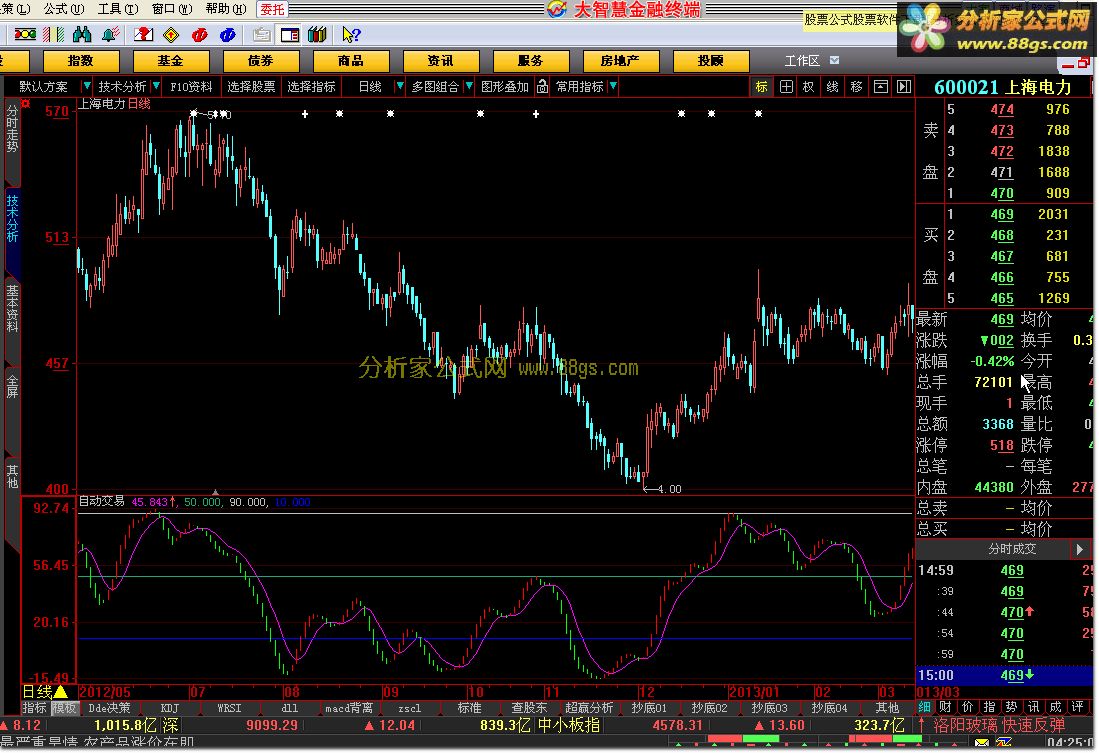This screenshot has height=753, width=1099.
Task: Click the 日线 yellow triangle at chart bottom
Action: coord(61,692)
